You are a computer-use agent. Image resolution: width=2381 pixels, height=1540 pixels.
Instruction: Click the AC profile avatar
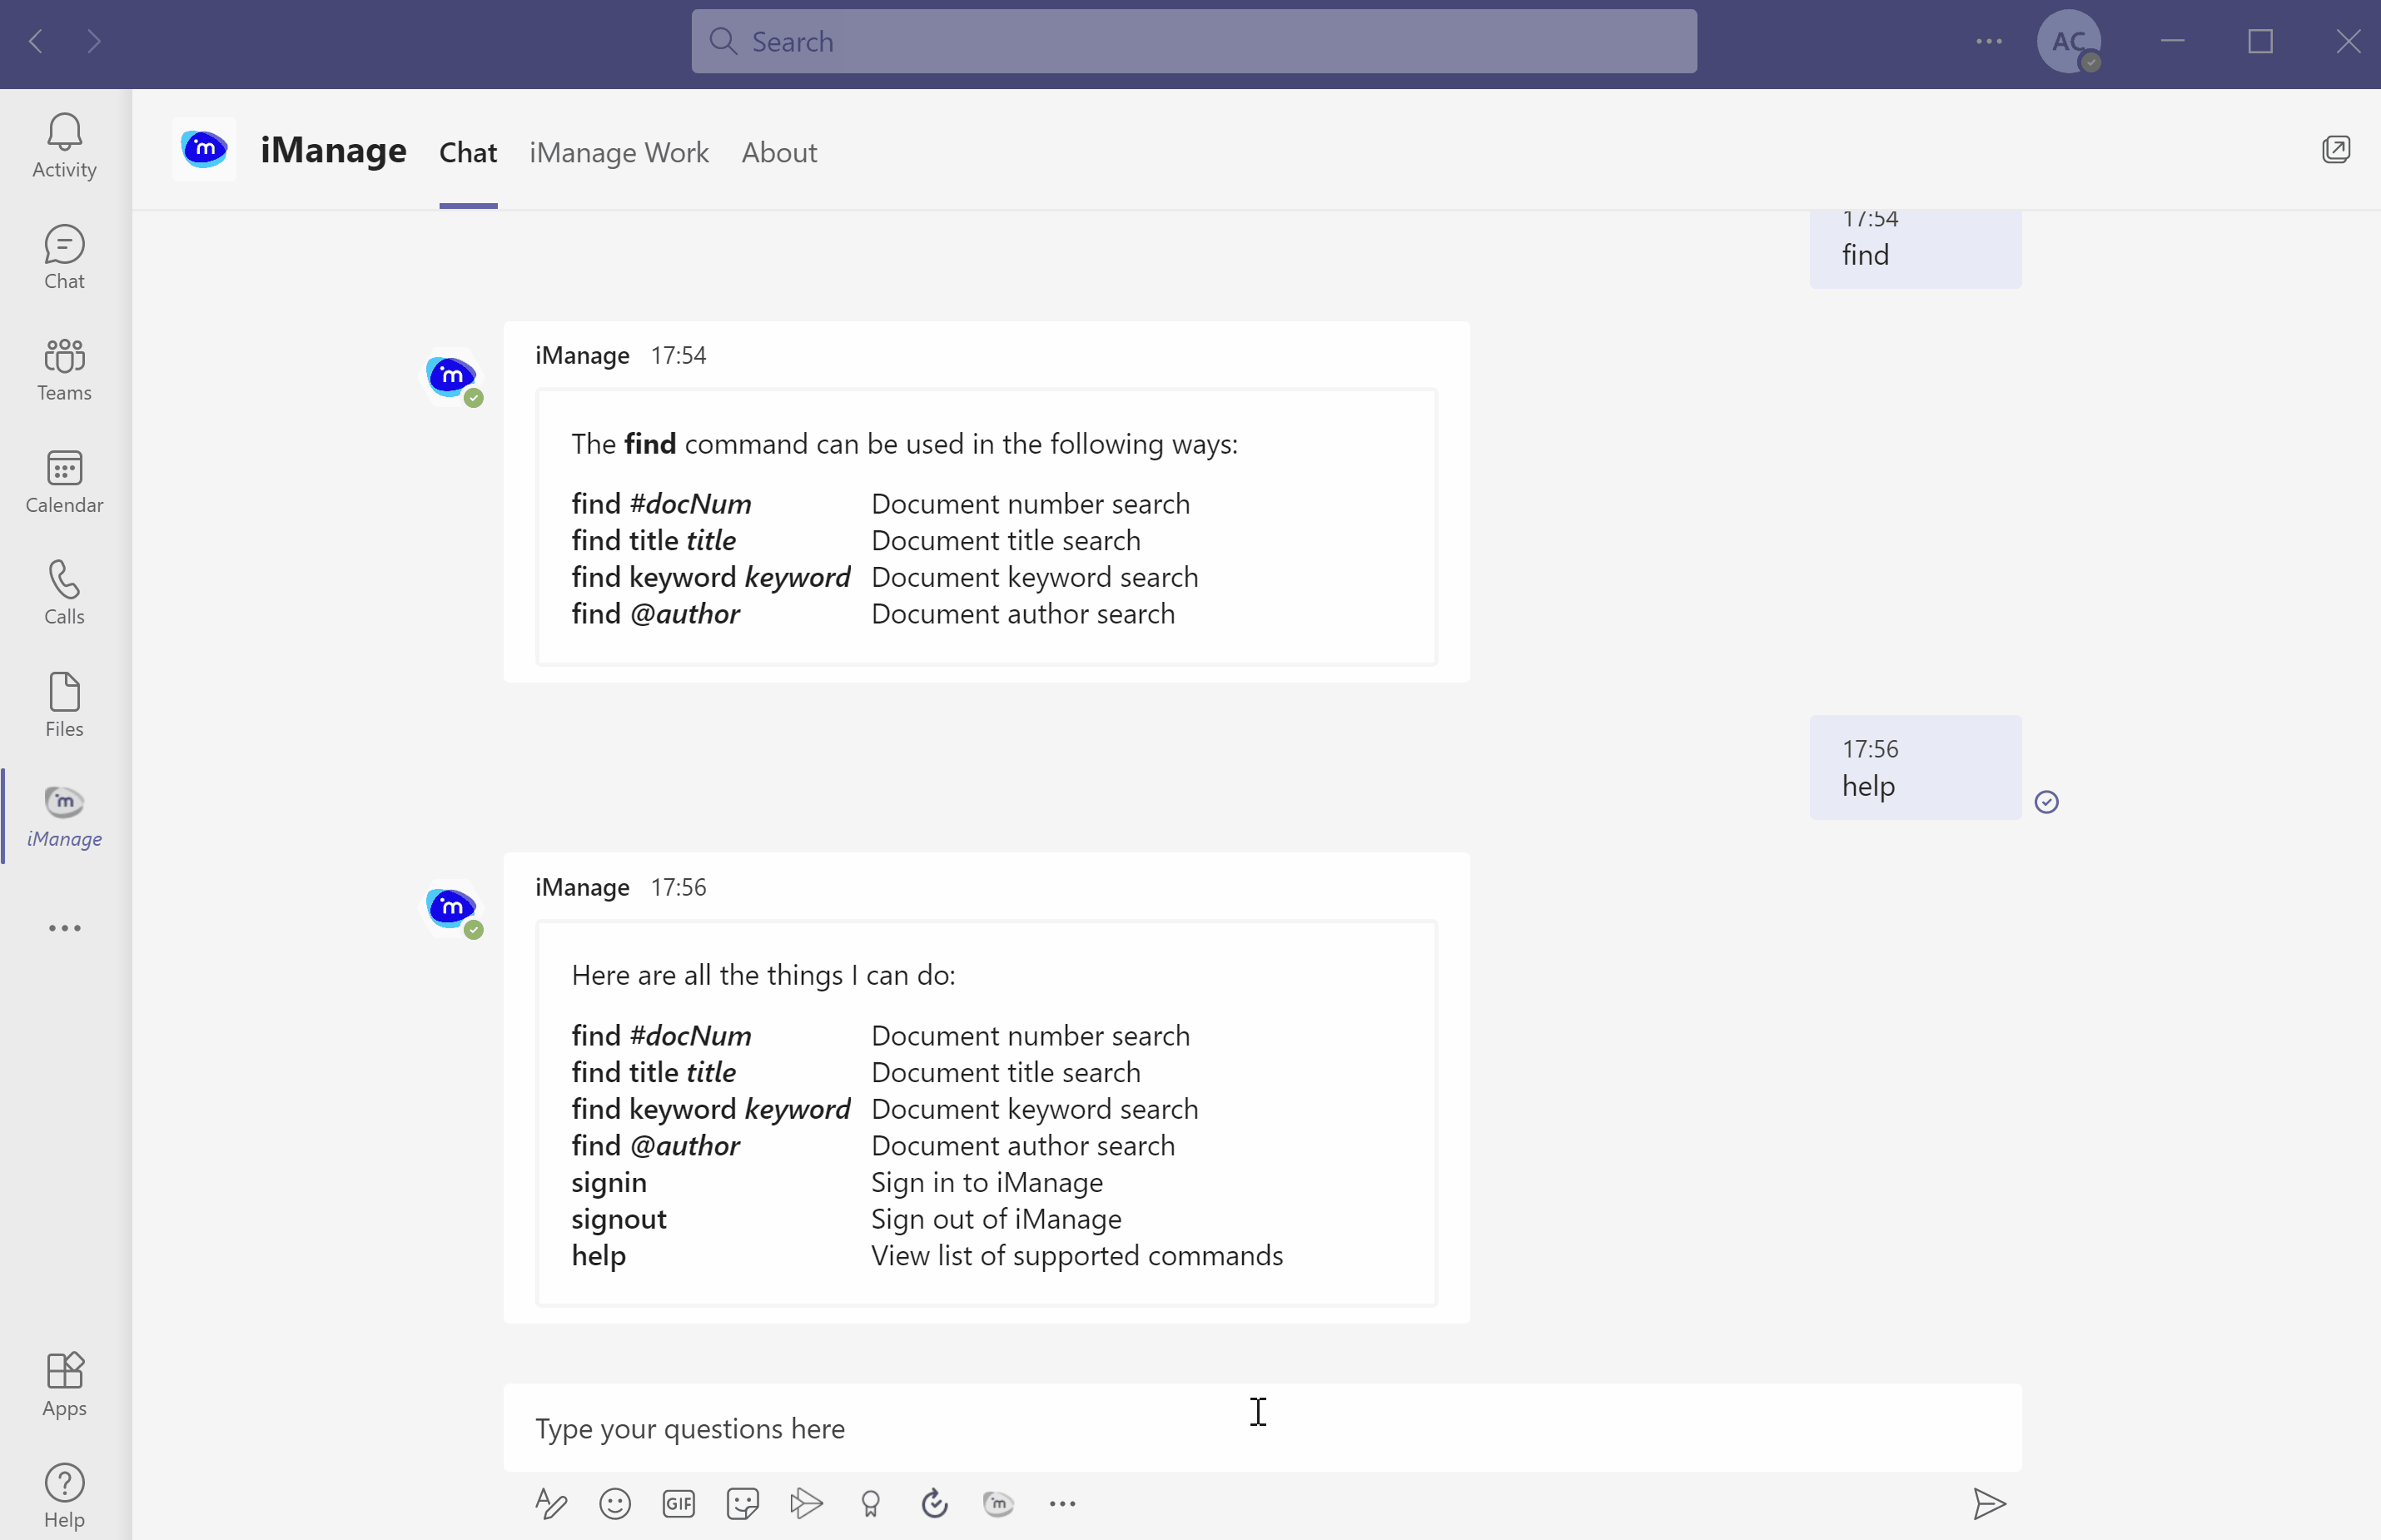click(2068, 41)
